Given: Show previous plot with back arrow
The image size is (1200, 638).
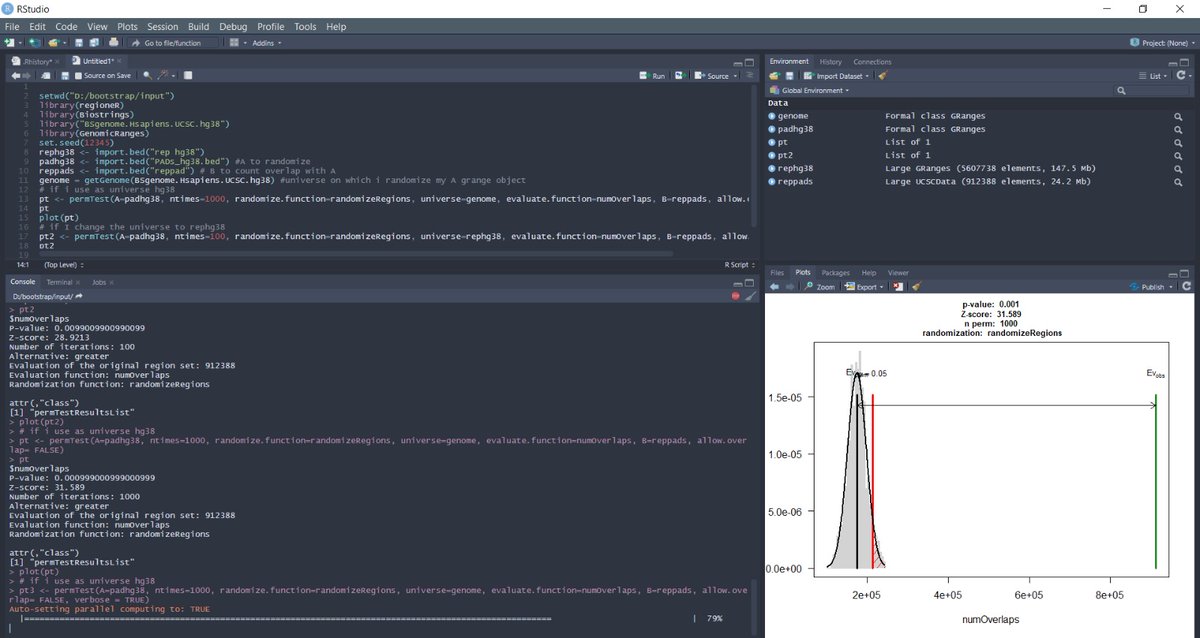Looking at the screenshot, I should click(774, 287).
